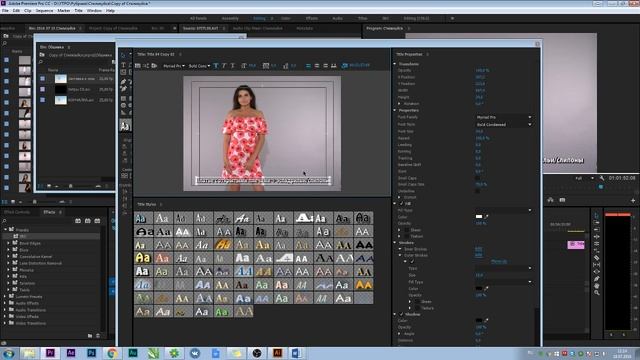Open Illustrator from taskbar
640x360 pixels.
[277, 353]
